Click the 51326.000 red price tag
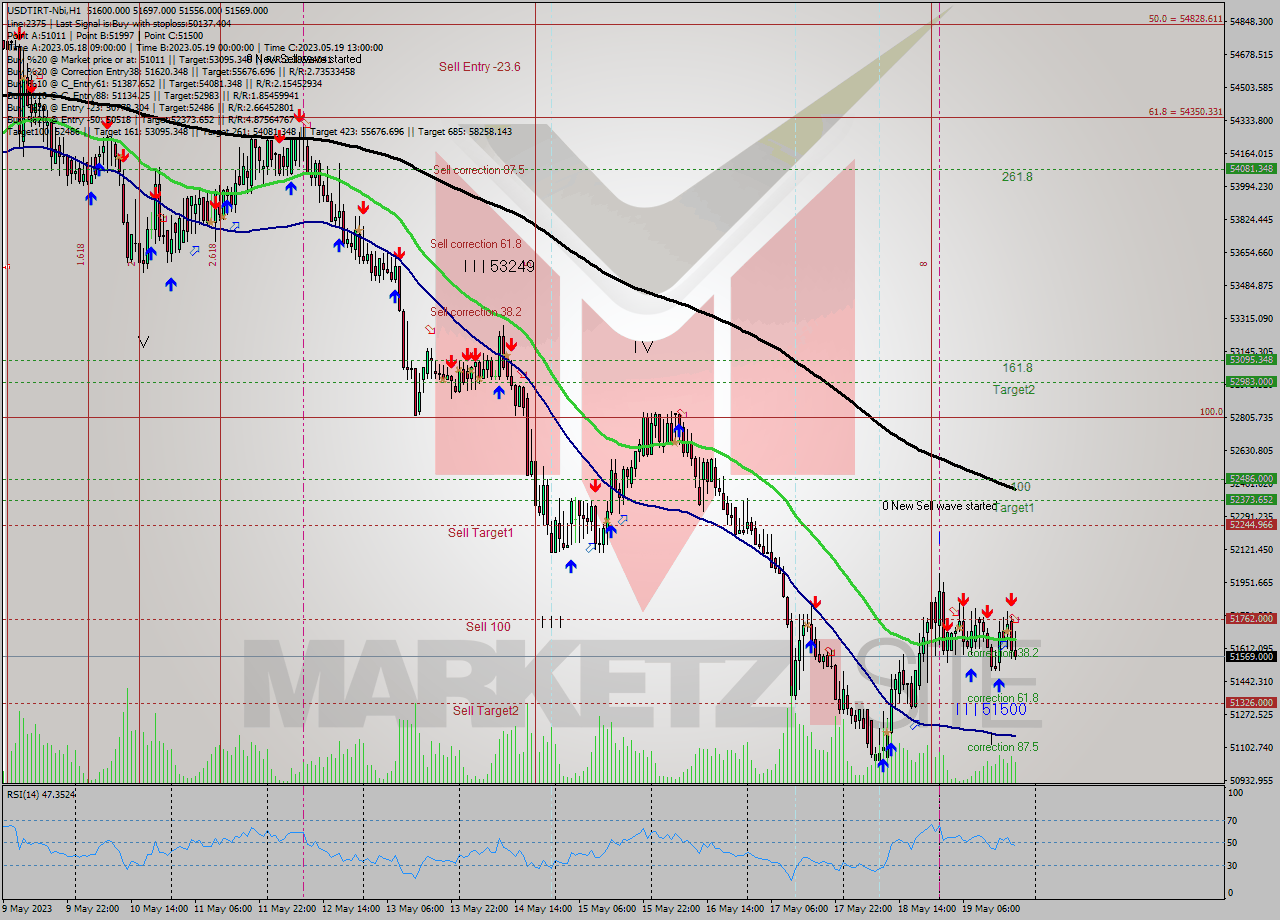Image resolution: width=1280 pixels, height=920 pixels. (x=1251, y=703)
